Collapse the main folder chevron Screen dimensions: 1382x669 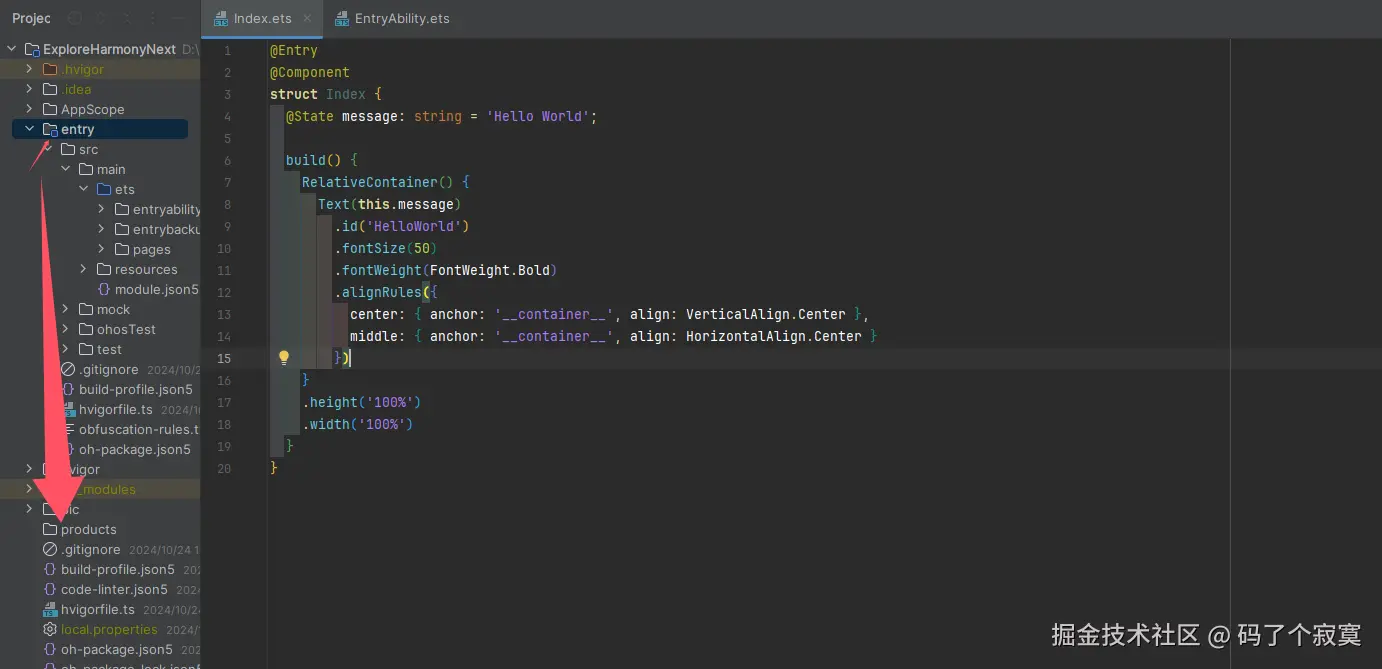(x=66, y=169)
